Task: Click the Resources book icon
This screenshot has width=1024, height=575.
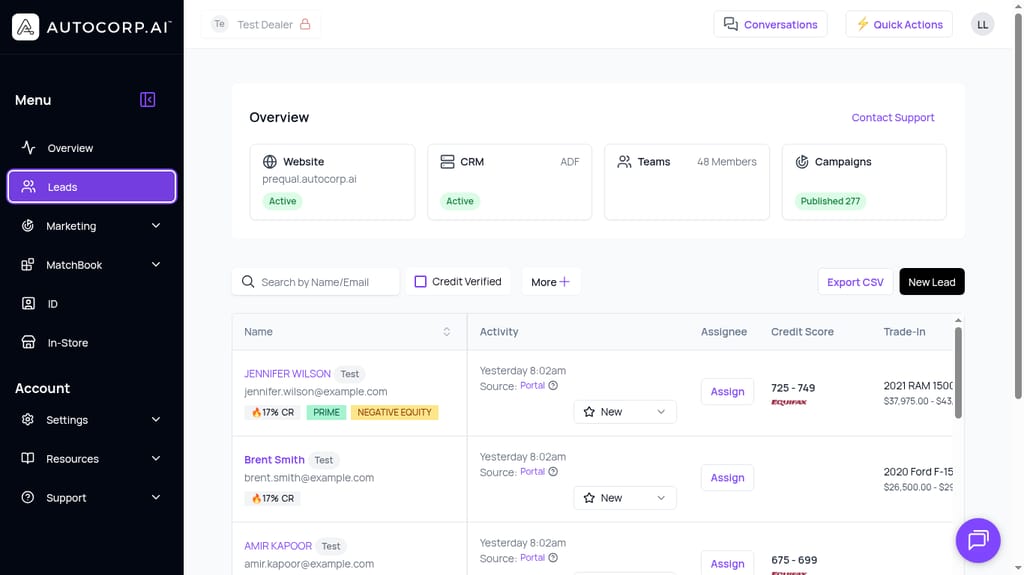Action: coord(27,458)
